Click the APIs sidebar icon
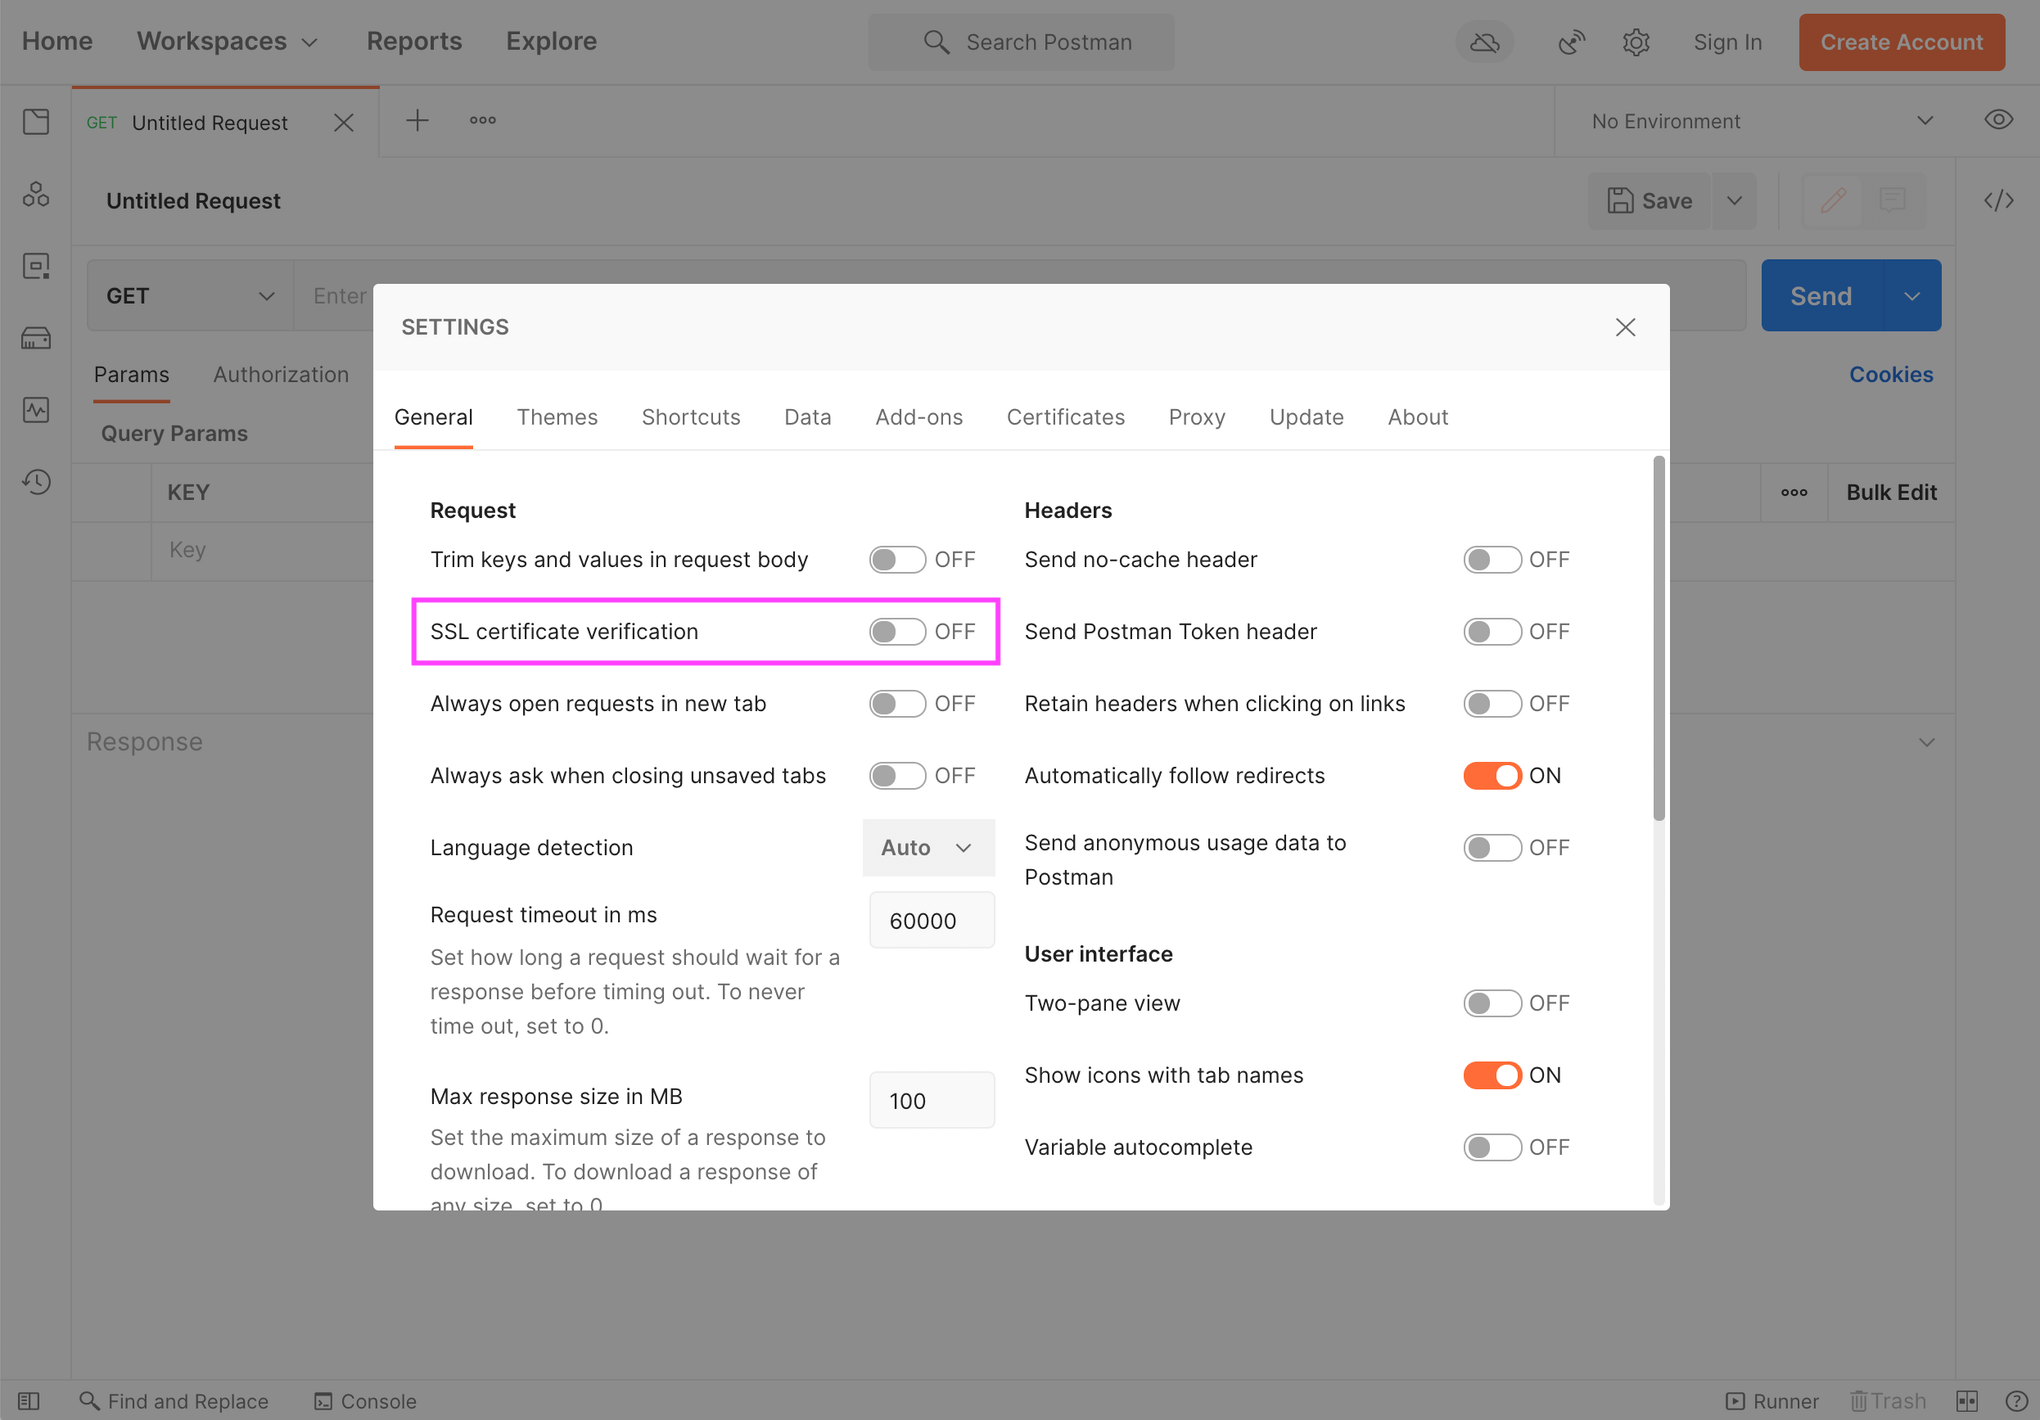Screen dimensions: 2040x1420 pyautogui.click(x=34, y=192)
